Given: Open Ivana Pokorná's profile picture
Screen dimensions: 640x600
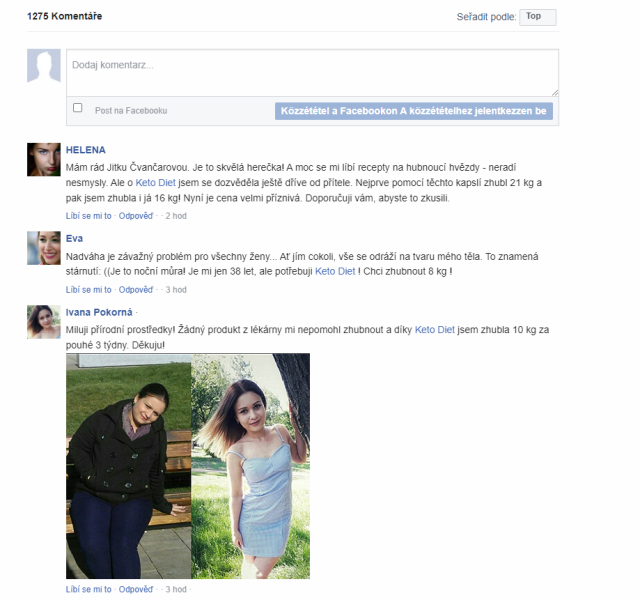Looking at the screenshot, I should (x=44, y=322).
